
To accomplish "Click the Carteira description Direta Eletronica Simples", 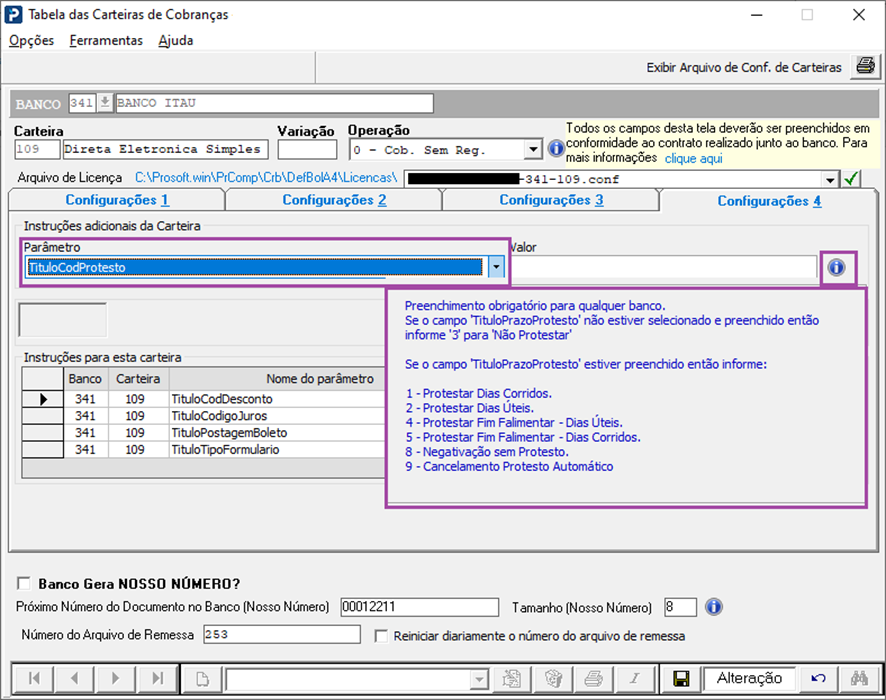I will tap(166, 149).
